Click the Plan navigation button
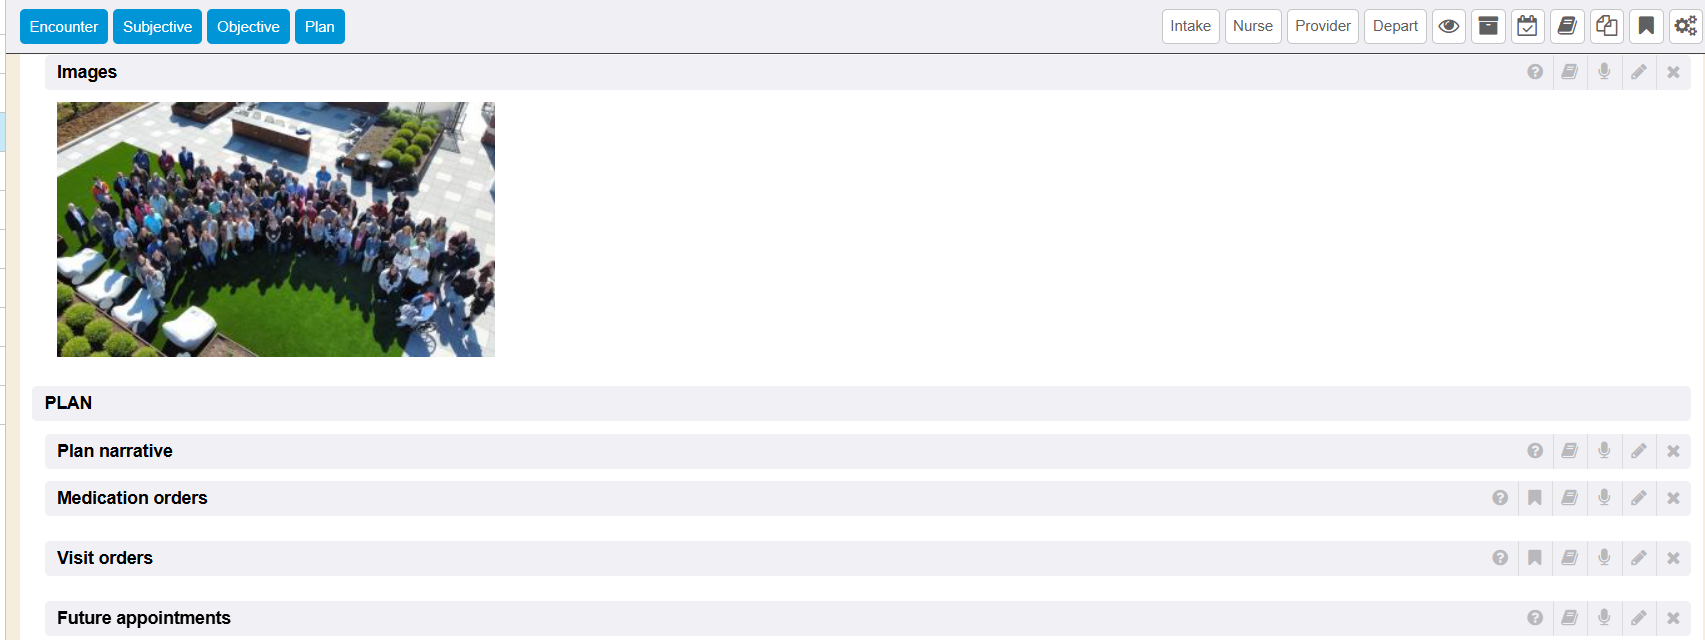This screenshot has width=1705, height=640. 320,27
